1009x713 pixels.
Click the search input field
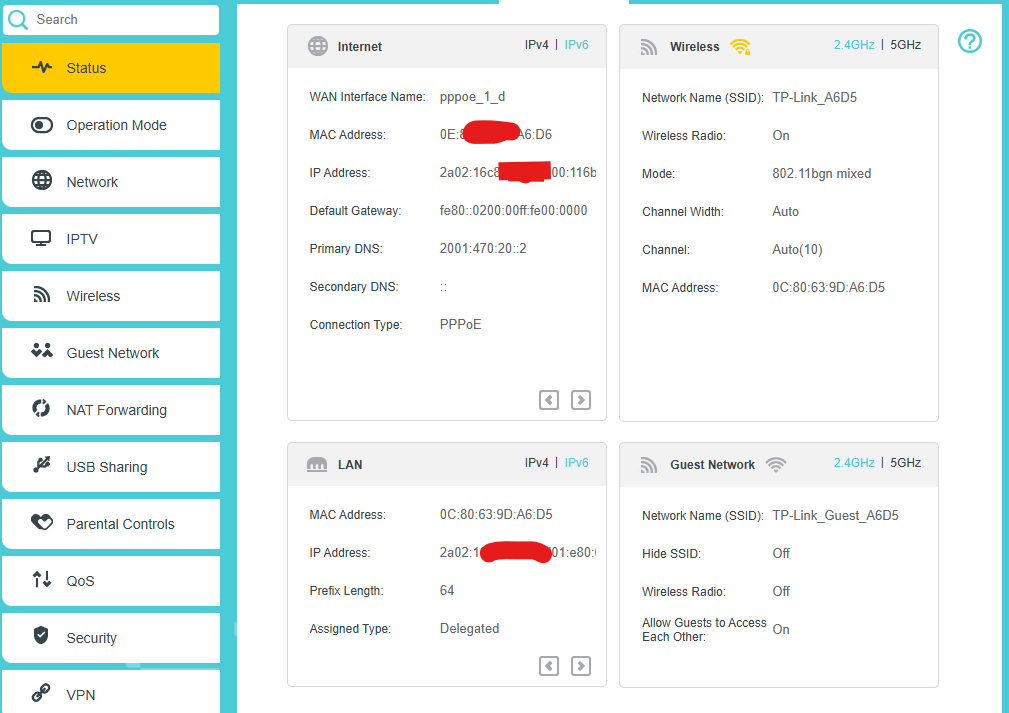pos(110,20)
